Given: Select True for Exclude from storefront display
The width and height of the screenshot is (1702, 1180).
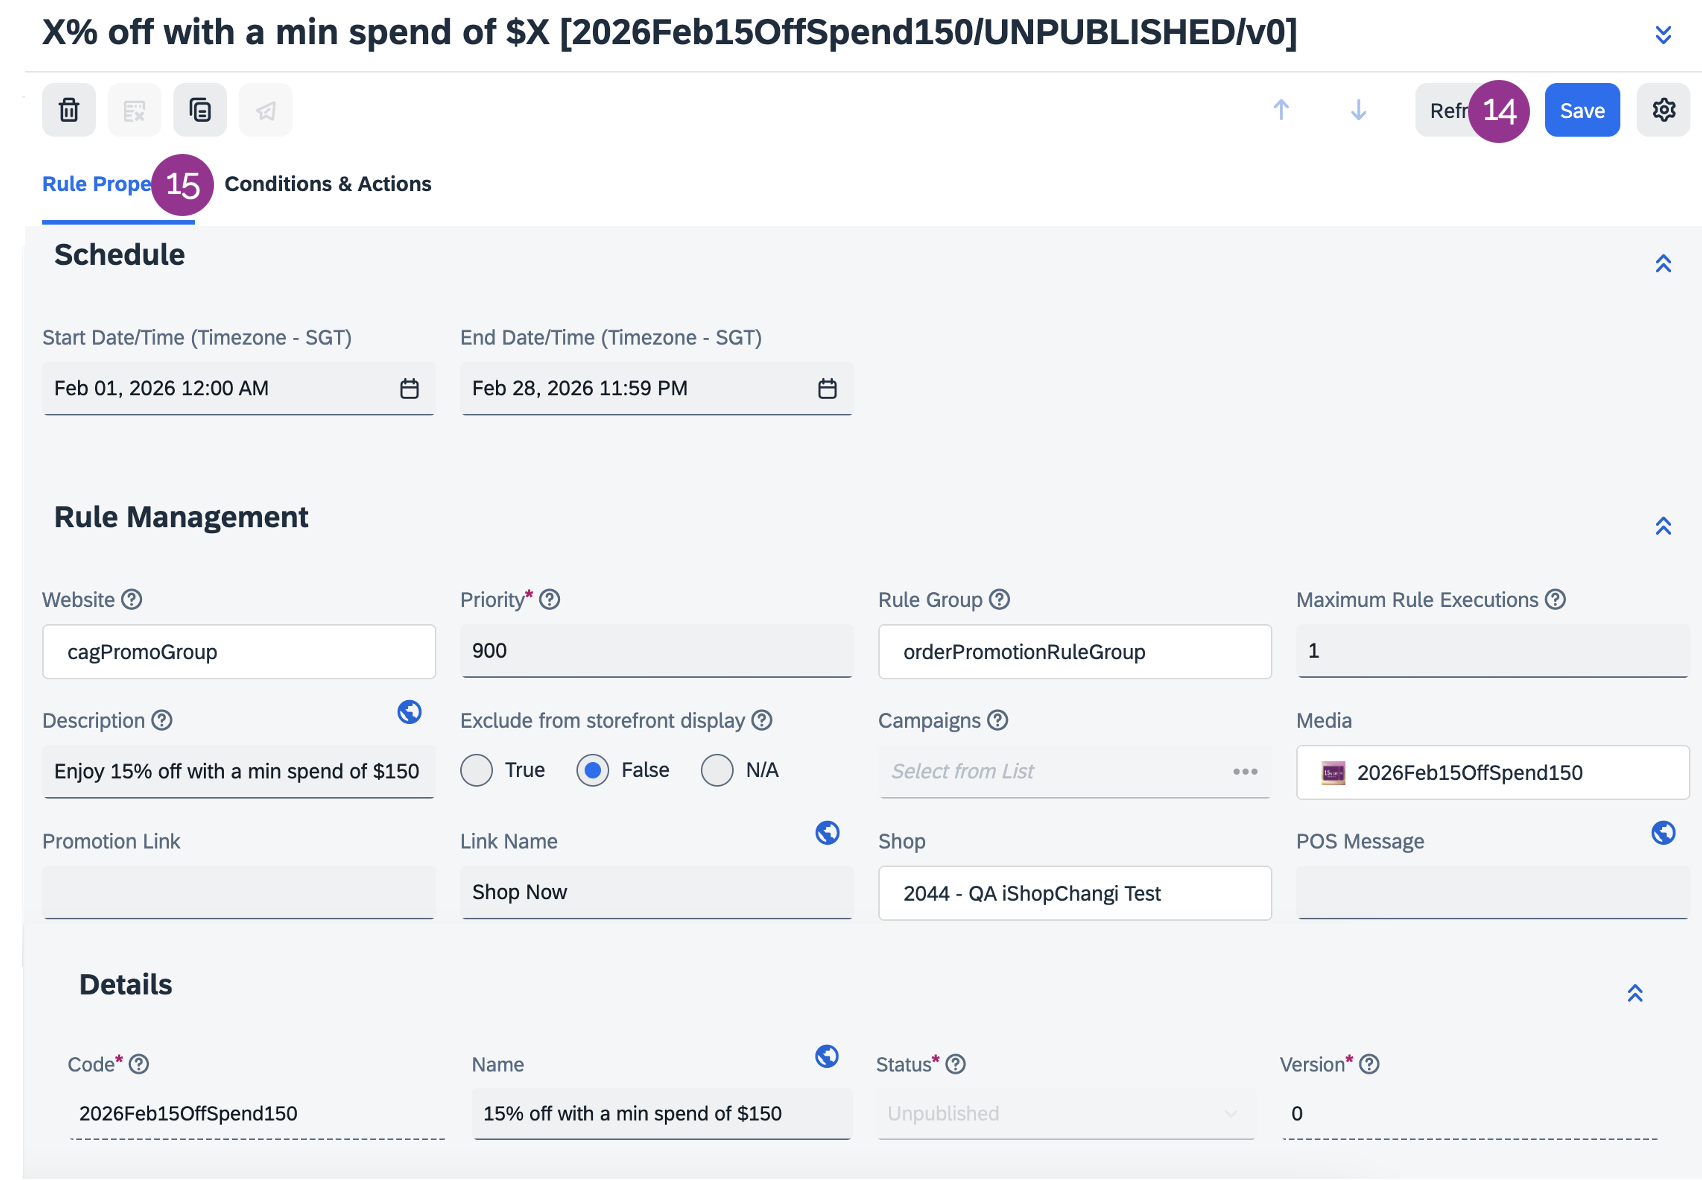Looking at the screenshot, I should point(477,771).
